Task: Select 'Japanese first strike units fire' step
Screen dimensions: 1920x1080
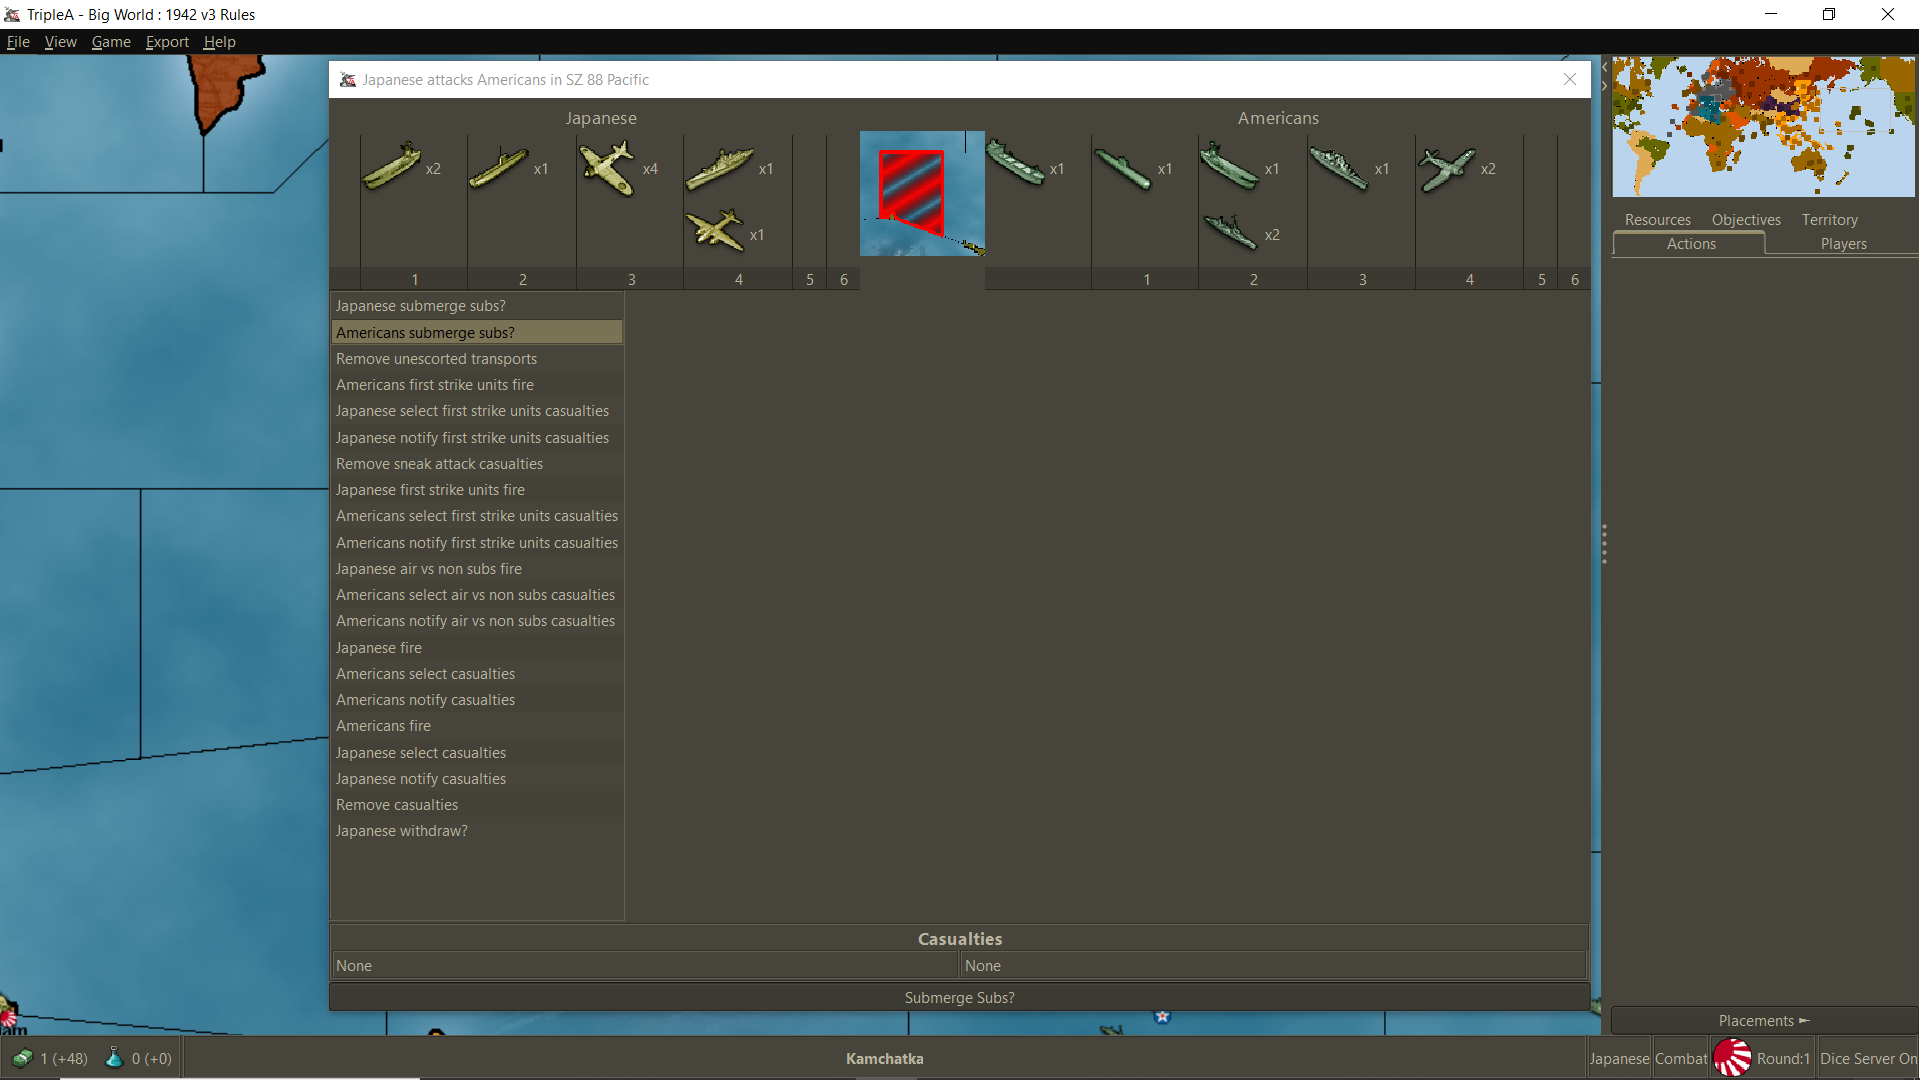Action: pyautogui.click(x=477, y=490)
